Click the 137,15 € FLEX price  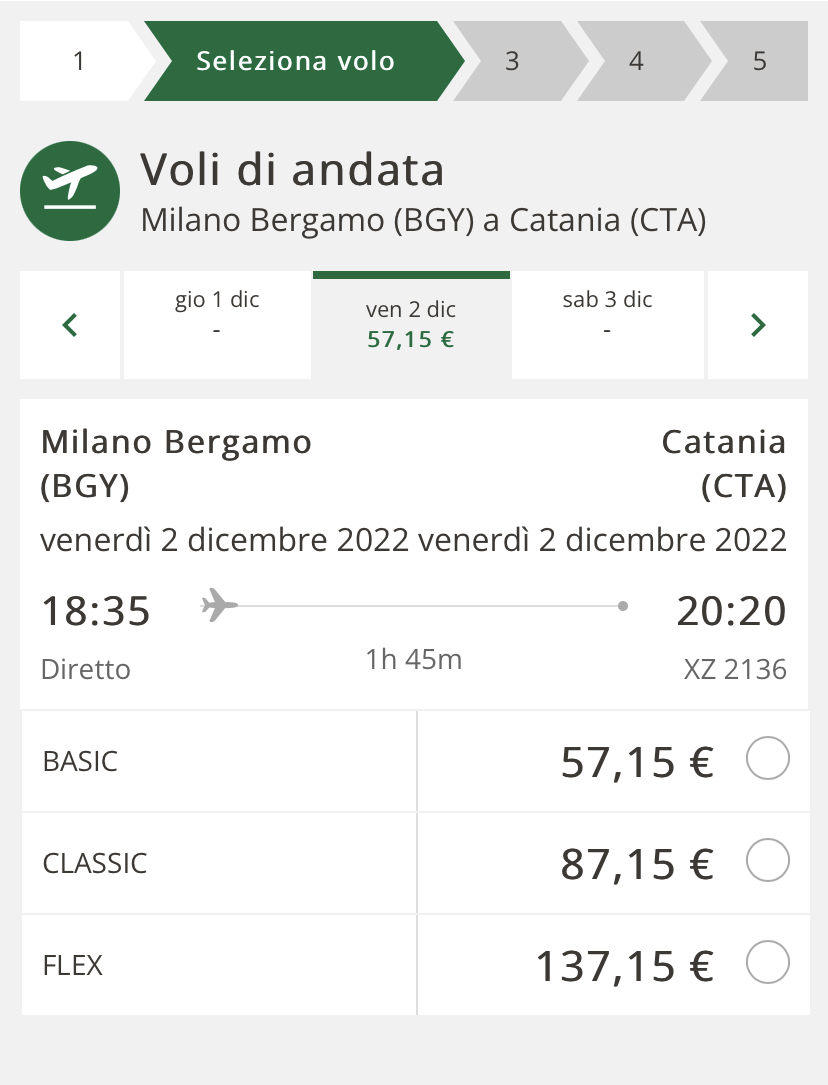624,966
